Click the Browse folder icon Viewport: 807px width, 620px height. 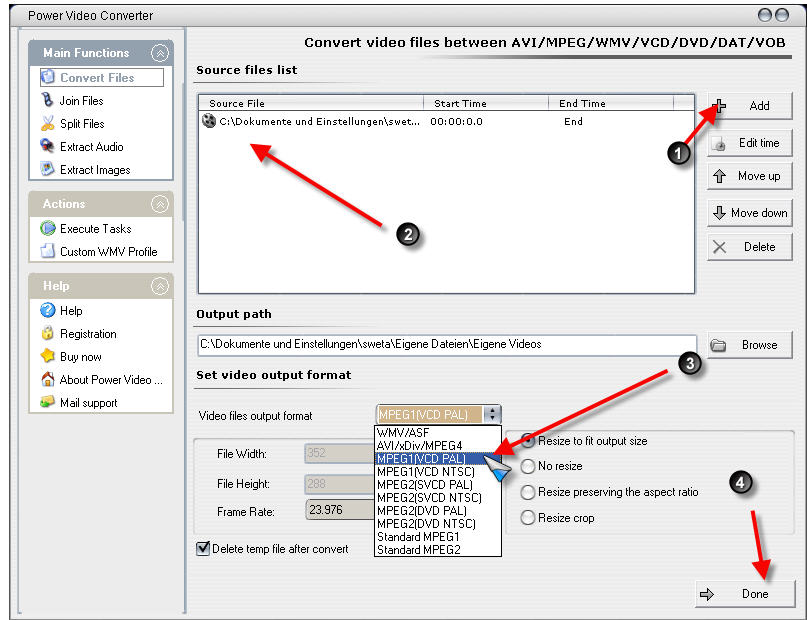click(x=718, y=345)
